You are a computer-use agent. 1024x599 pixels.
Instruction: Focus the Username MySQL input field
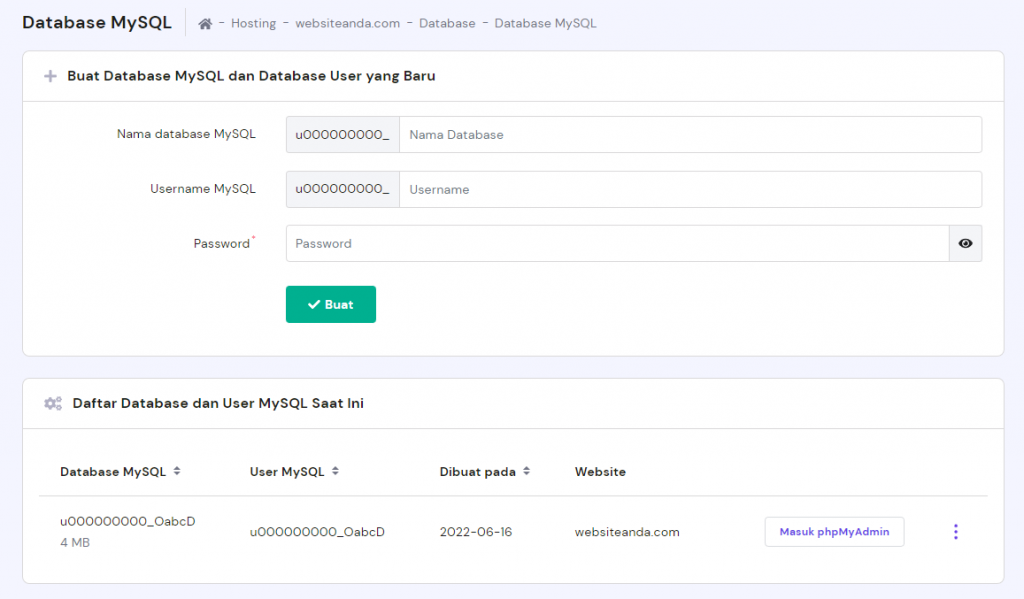[689, 189]
